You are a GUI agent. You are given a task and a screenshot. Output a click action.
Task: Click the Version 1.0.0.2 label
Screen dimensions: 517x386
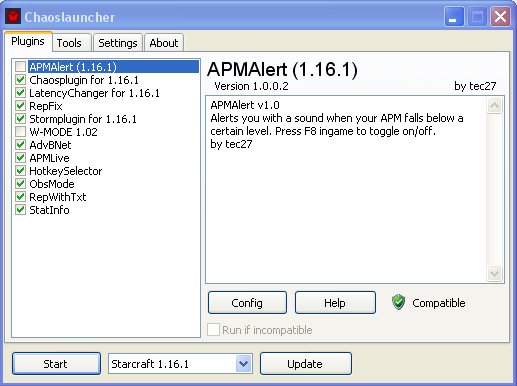[251, 86]
